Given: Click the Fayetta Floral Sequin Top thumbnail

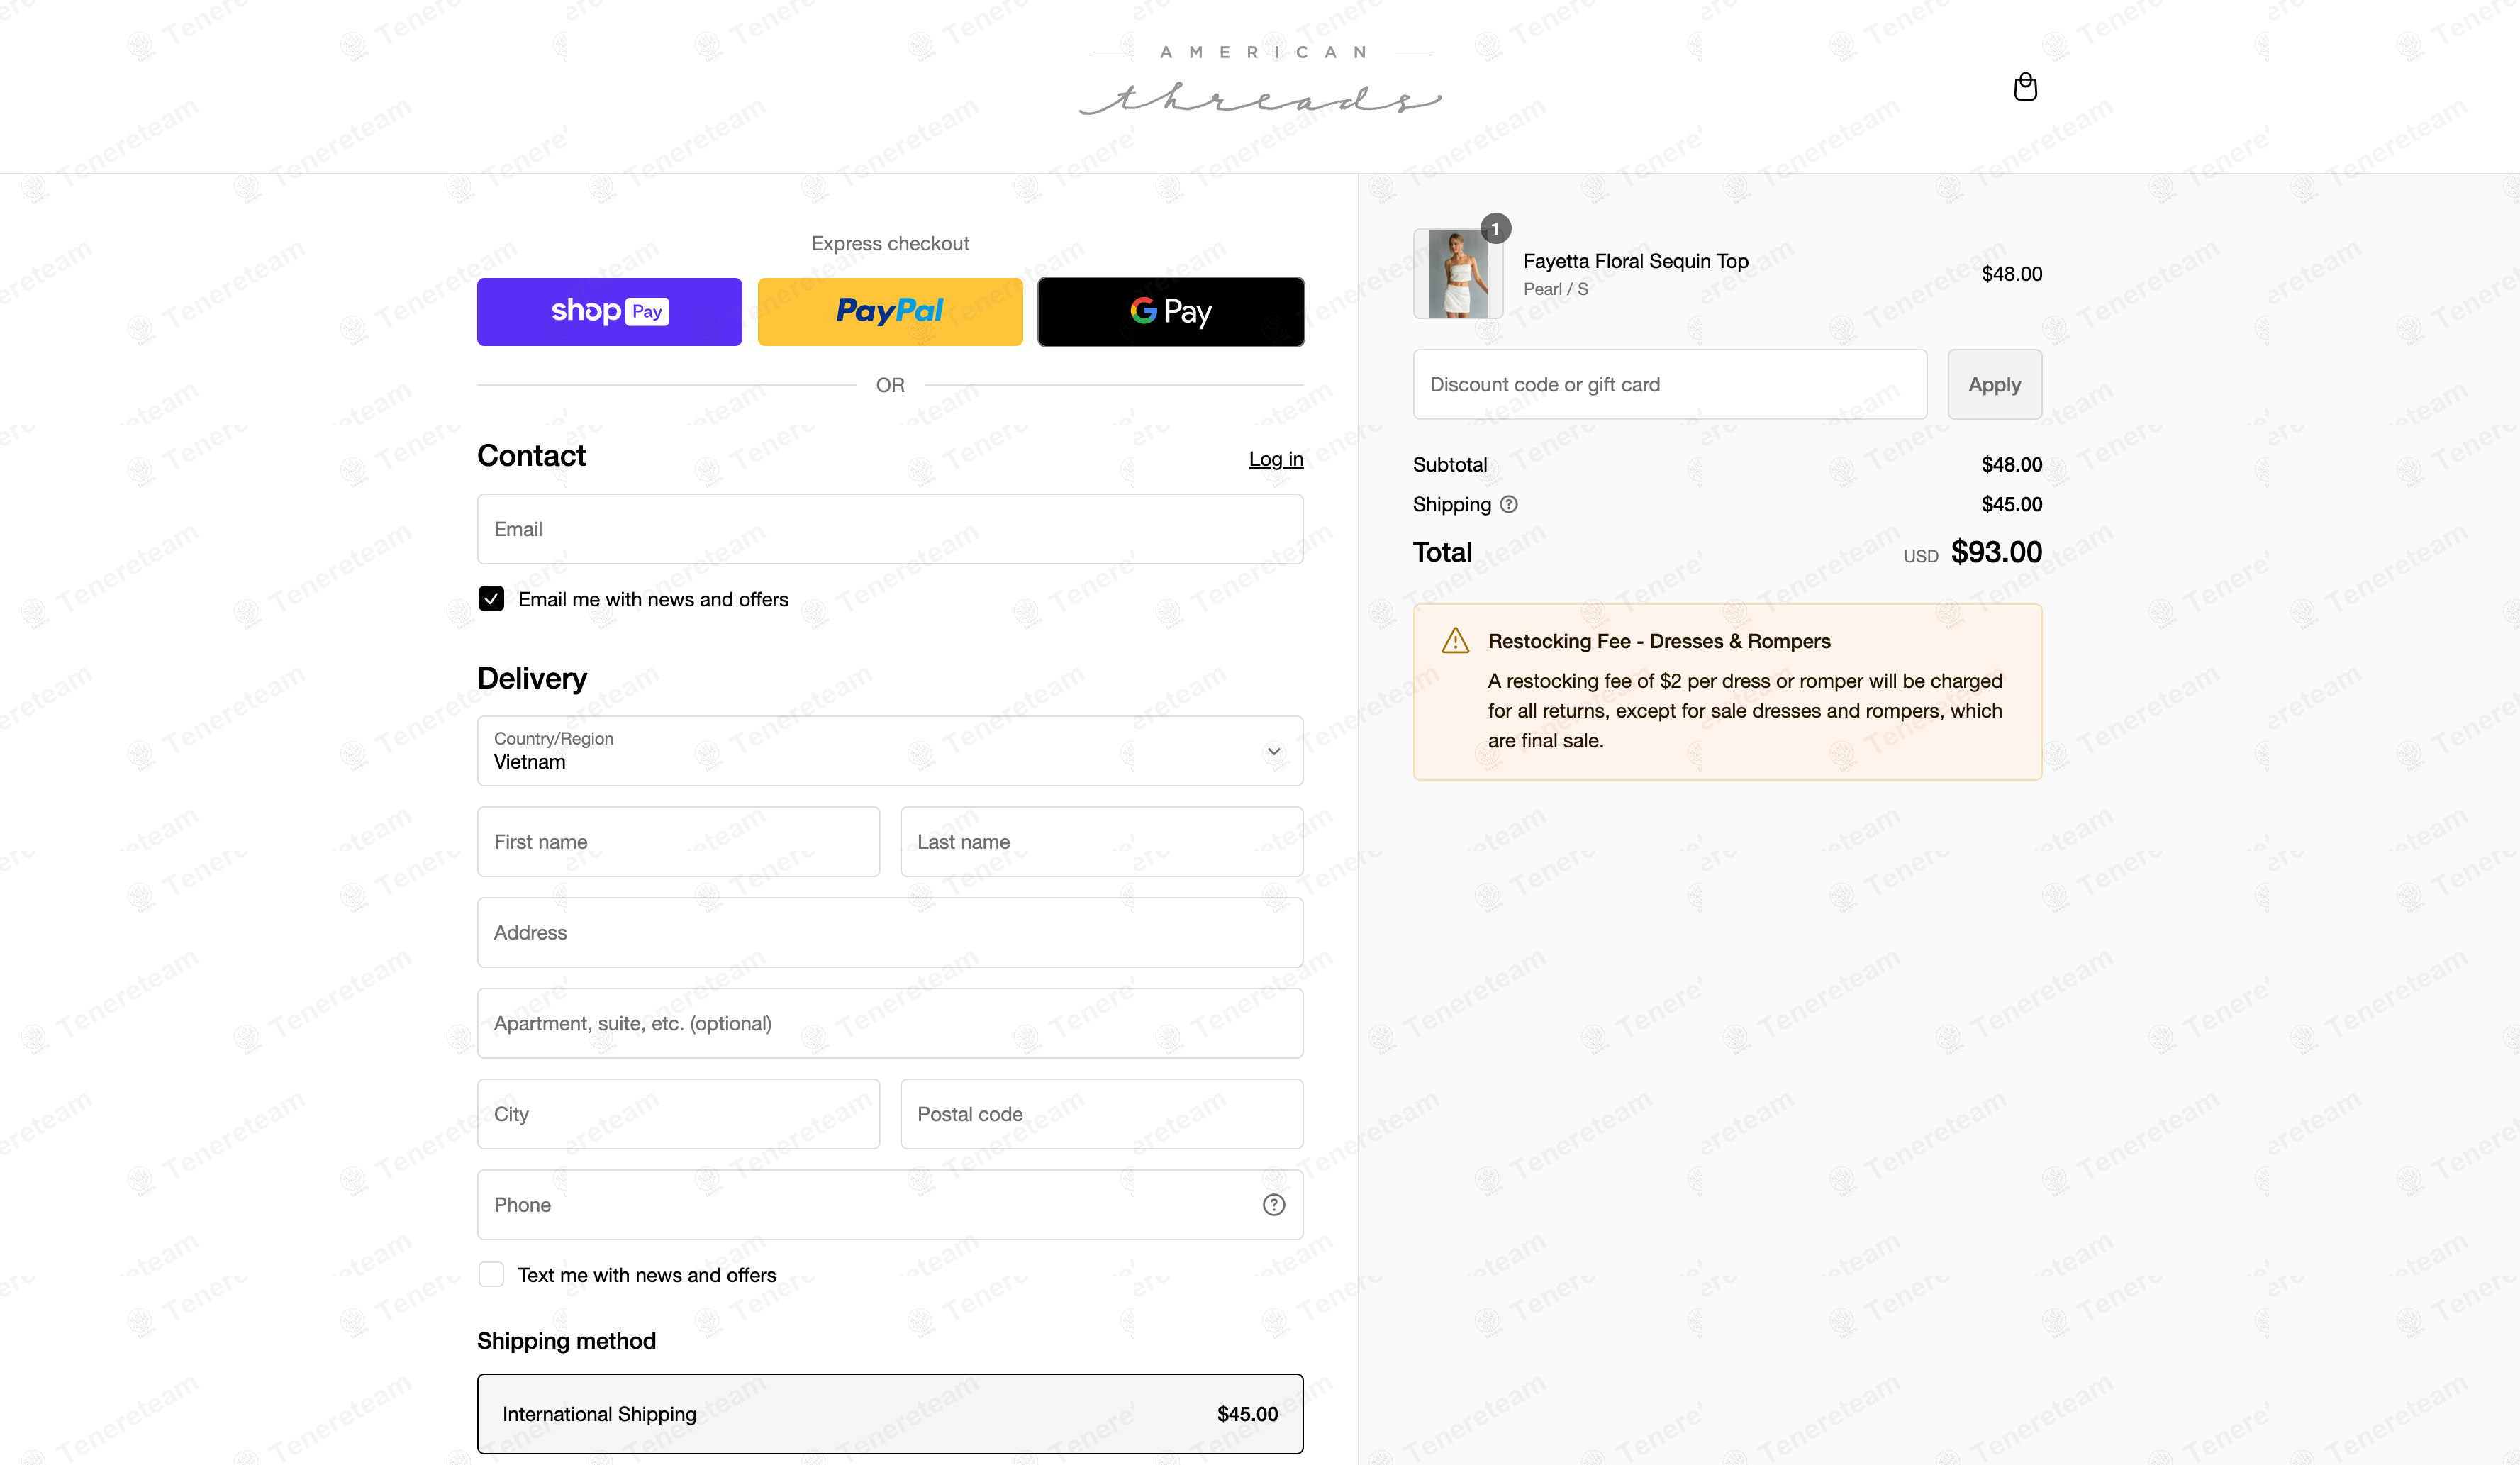Looking at the screenshot, I should [x=1458, y=274].
